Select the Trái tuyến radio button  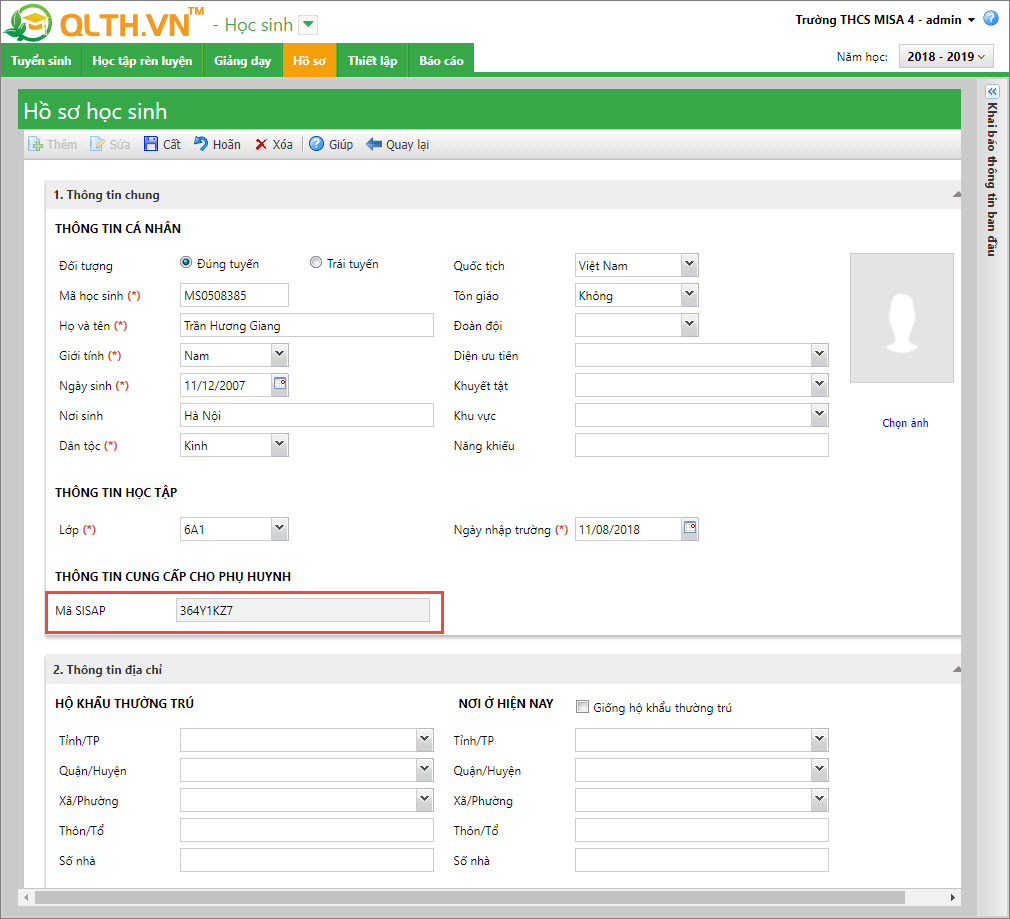[x=316, y=263]
